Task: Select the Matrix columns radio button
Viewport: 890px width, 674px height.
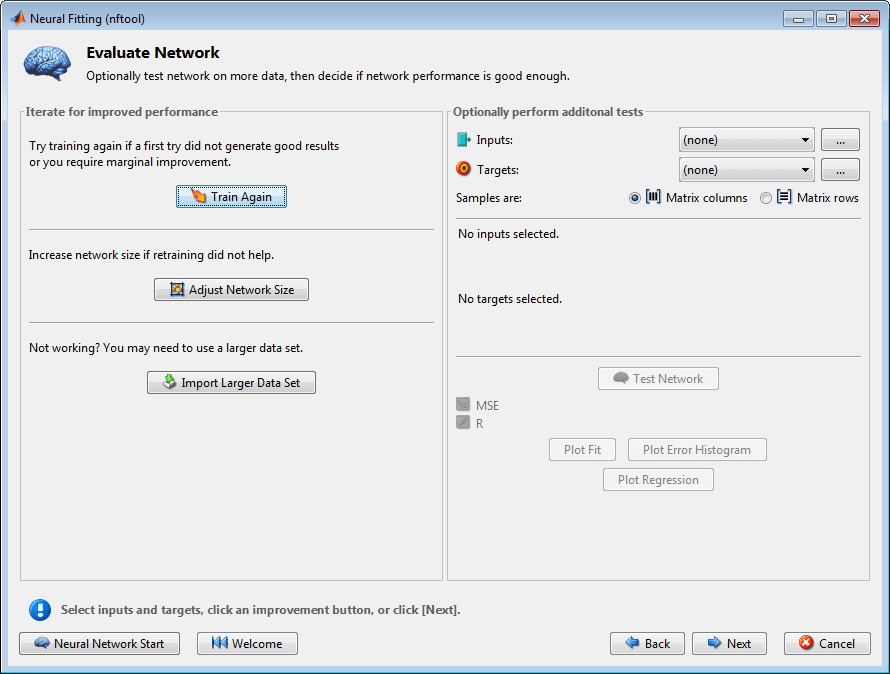Action: (635, 198)
